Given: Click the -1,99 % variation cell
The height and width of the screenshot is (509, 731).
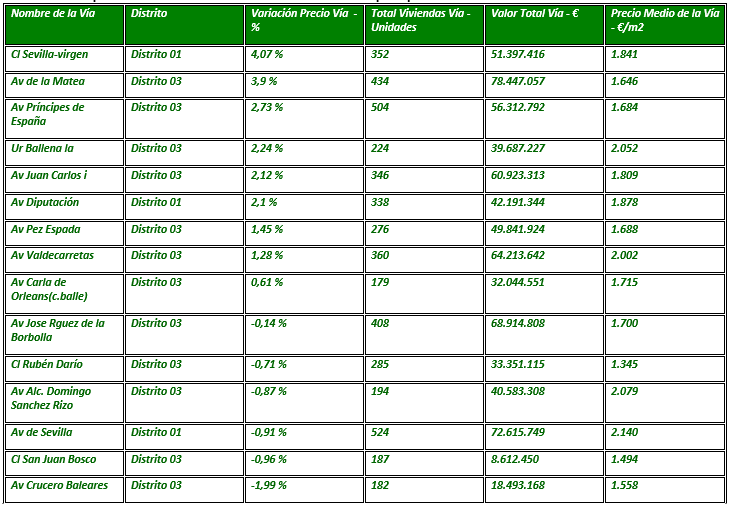Looking at the screenshot, I should (269, 485).
